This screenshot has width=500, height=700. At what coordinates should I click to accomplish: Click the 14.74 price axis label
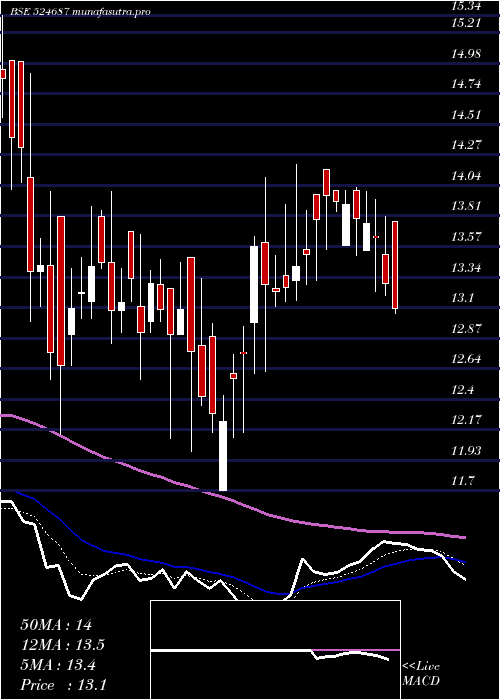466,84
